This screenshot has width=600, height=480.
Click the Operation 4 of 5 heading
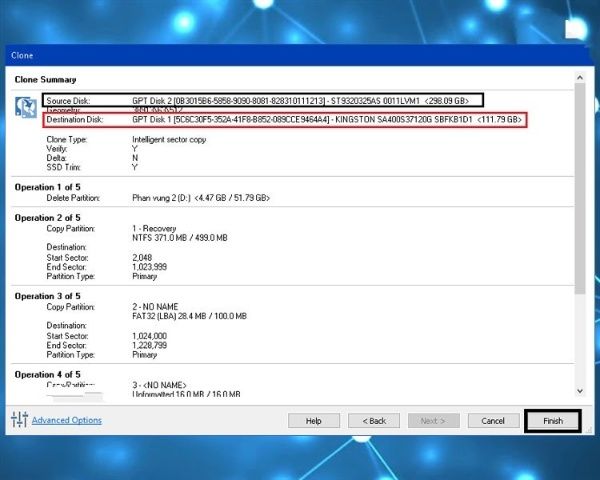pyautogui.click(x=49, y=374)
